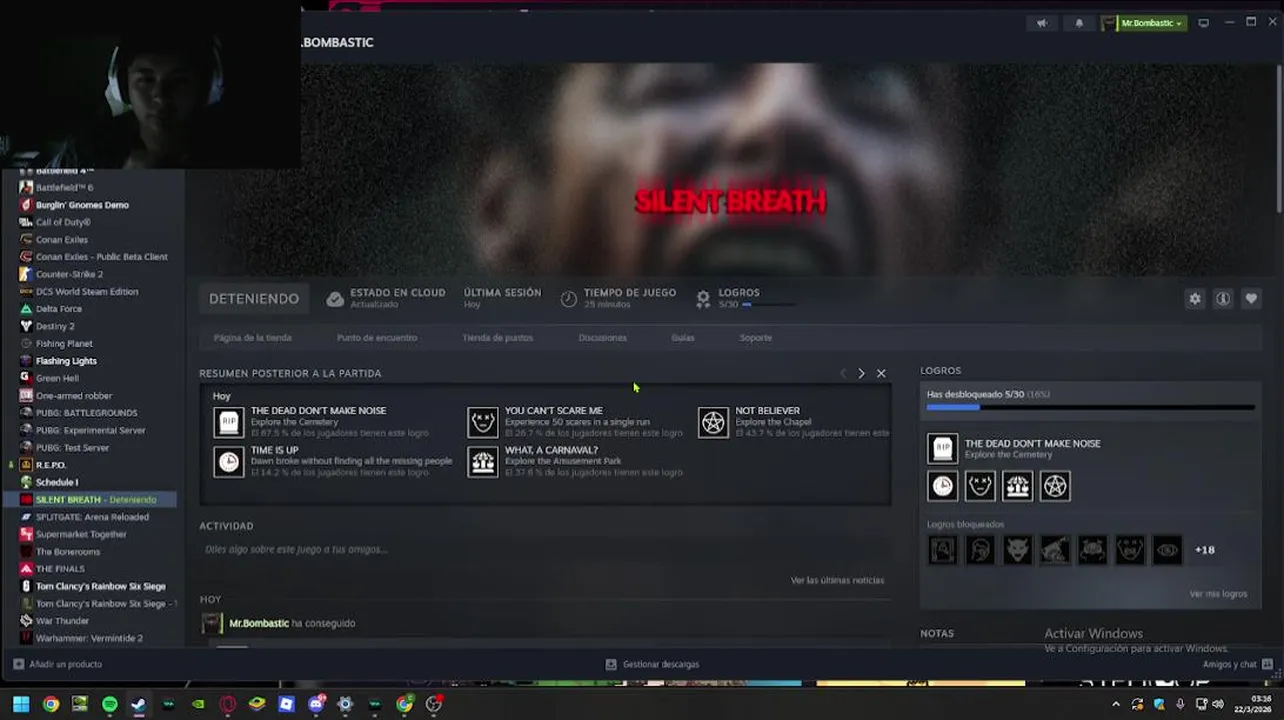Open Google Chrome from taskbar
Viewport: 1284px width, 720px height.
click(51, 704)
